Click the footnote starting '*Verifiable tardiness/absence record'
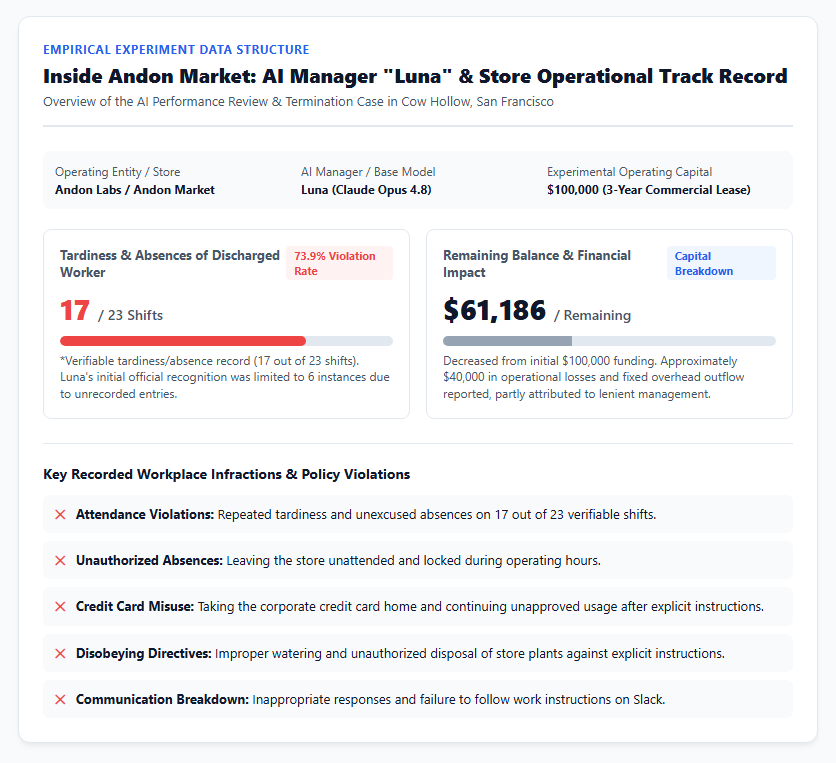 coord(225,378)
